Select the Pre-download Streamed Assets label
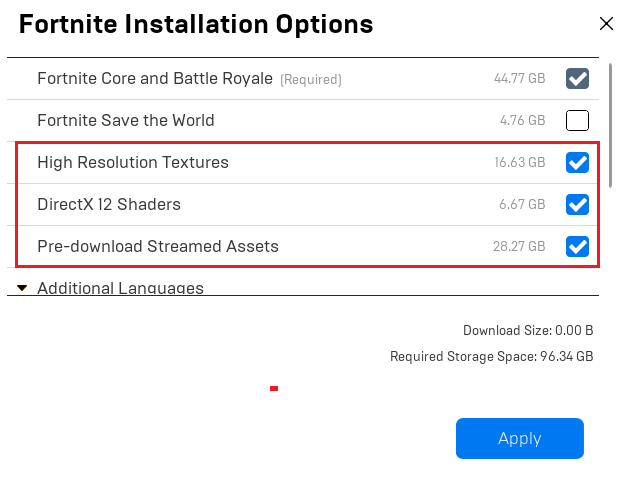 pos(158,246)
